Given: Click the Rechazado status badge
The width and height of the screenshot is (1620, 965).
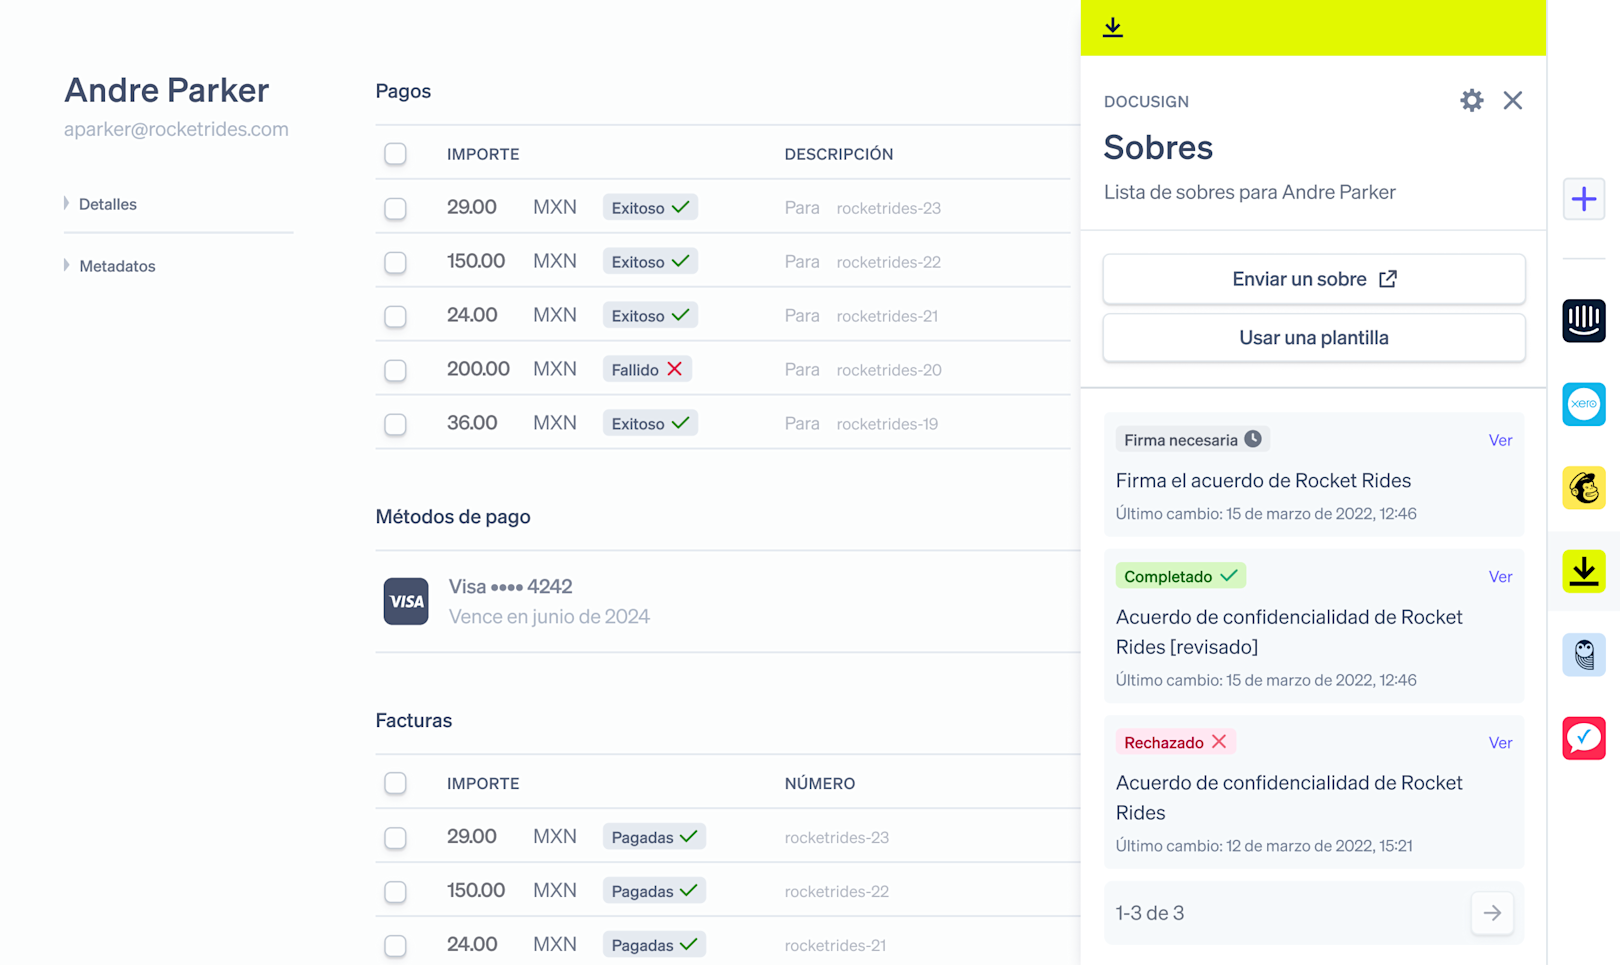Looking at the screenshot, I should [x=1175, y=742].
